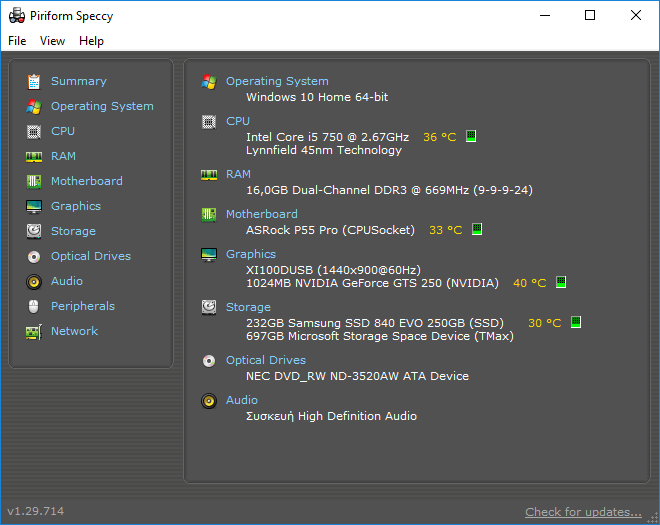The width and height of the screenshot is (660, 525).
Task: Click the Operating System Windows flag sidebar icon
Action: 34,107
